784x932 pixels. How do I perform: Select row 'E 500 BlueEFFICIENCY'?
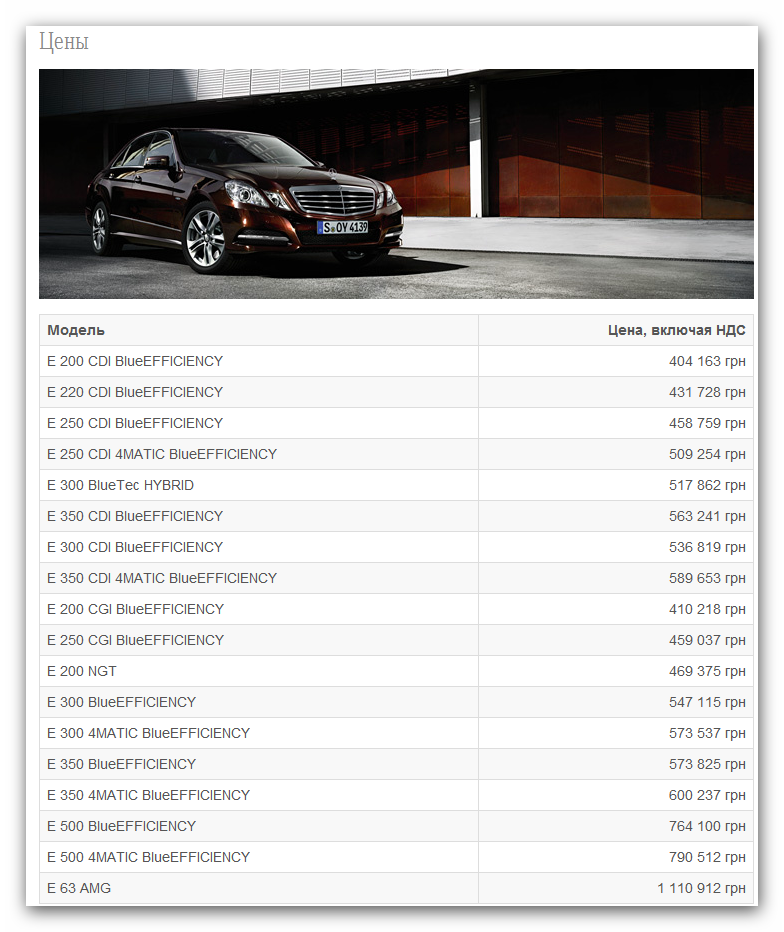click(396, 826)
